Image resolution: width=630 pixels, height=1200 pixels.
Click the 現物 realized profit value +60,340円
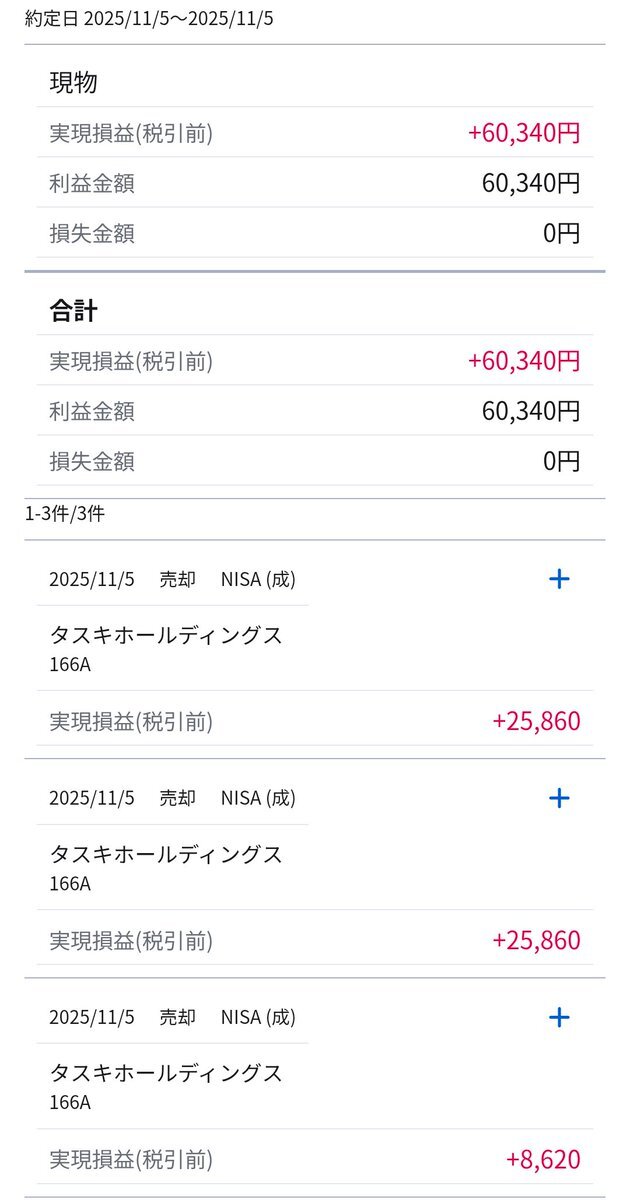[523, 133]
